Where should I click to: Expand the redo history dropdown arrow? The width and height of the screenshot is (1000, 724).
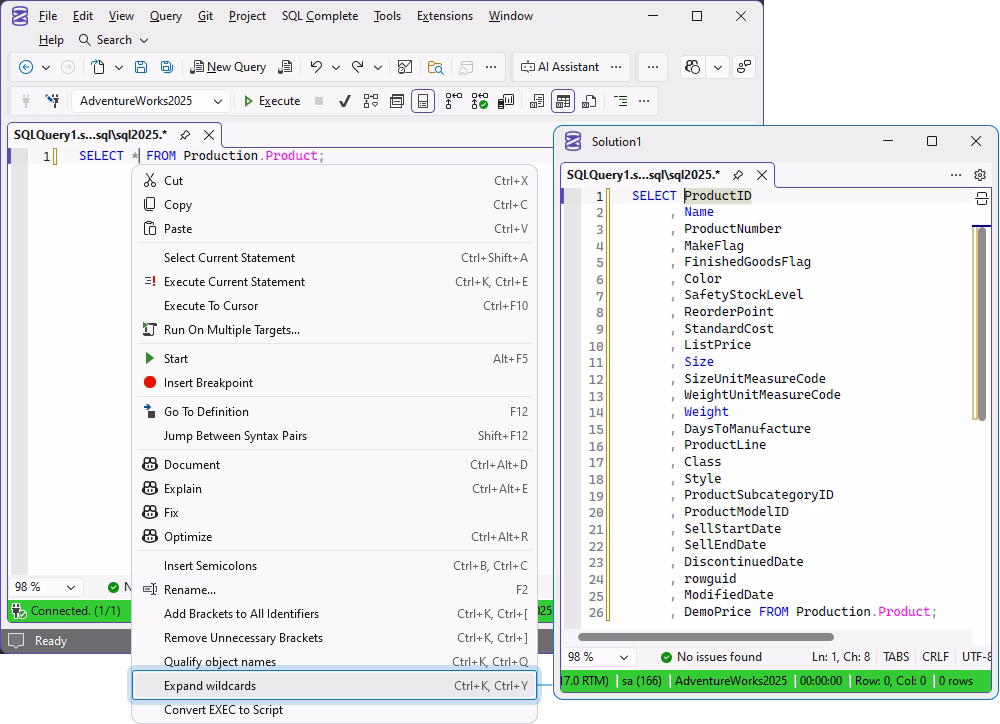coord(378,67)
